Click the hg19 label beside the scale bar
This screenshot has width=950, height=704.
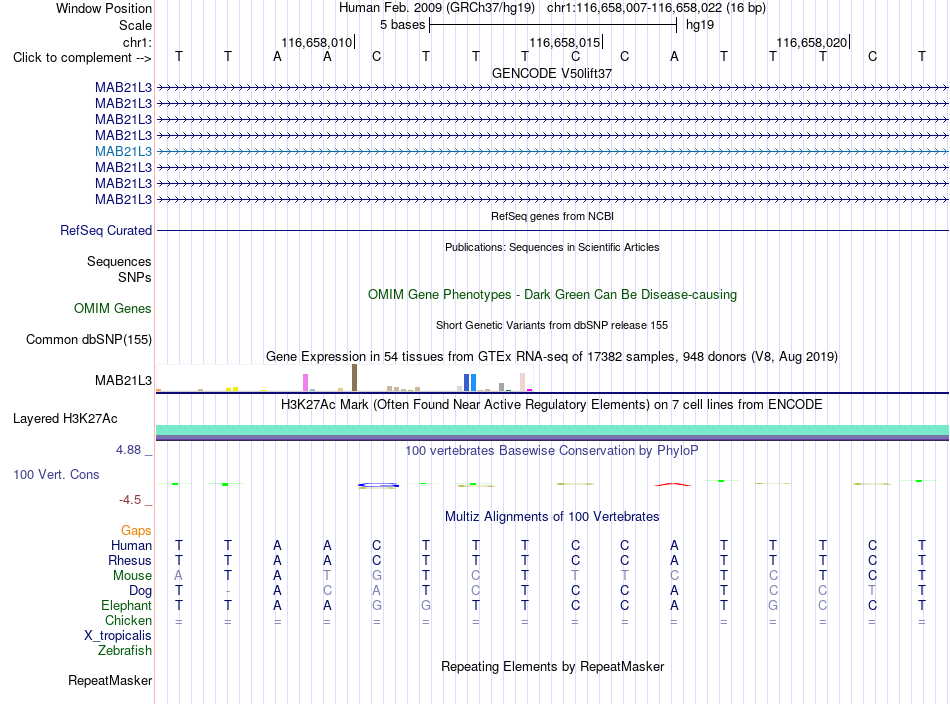(700, 25)
